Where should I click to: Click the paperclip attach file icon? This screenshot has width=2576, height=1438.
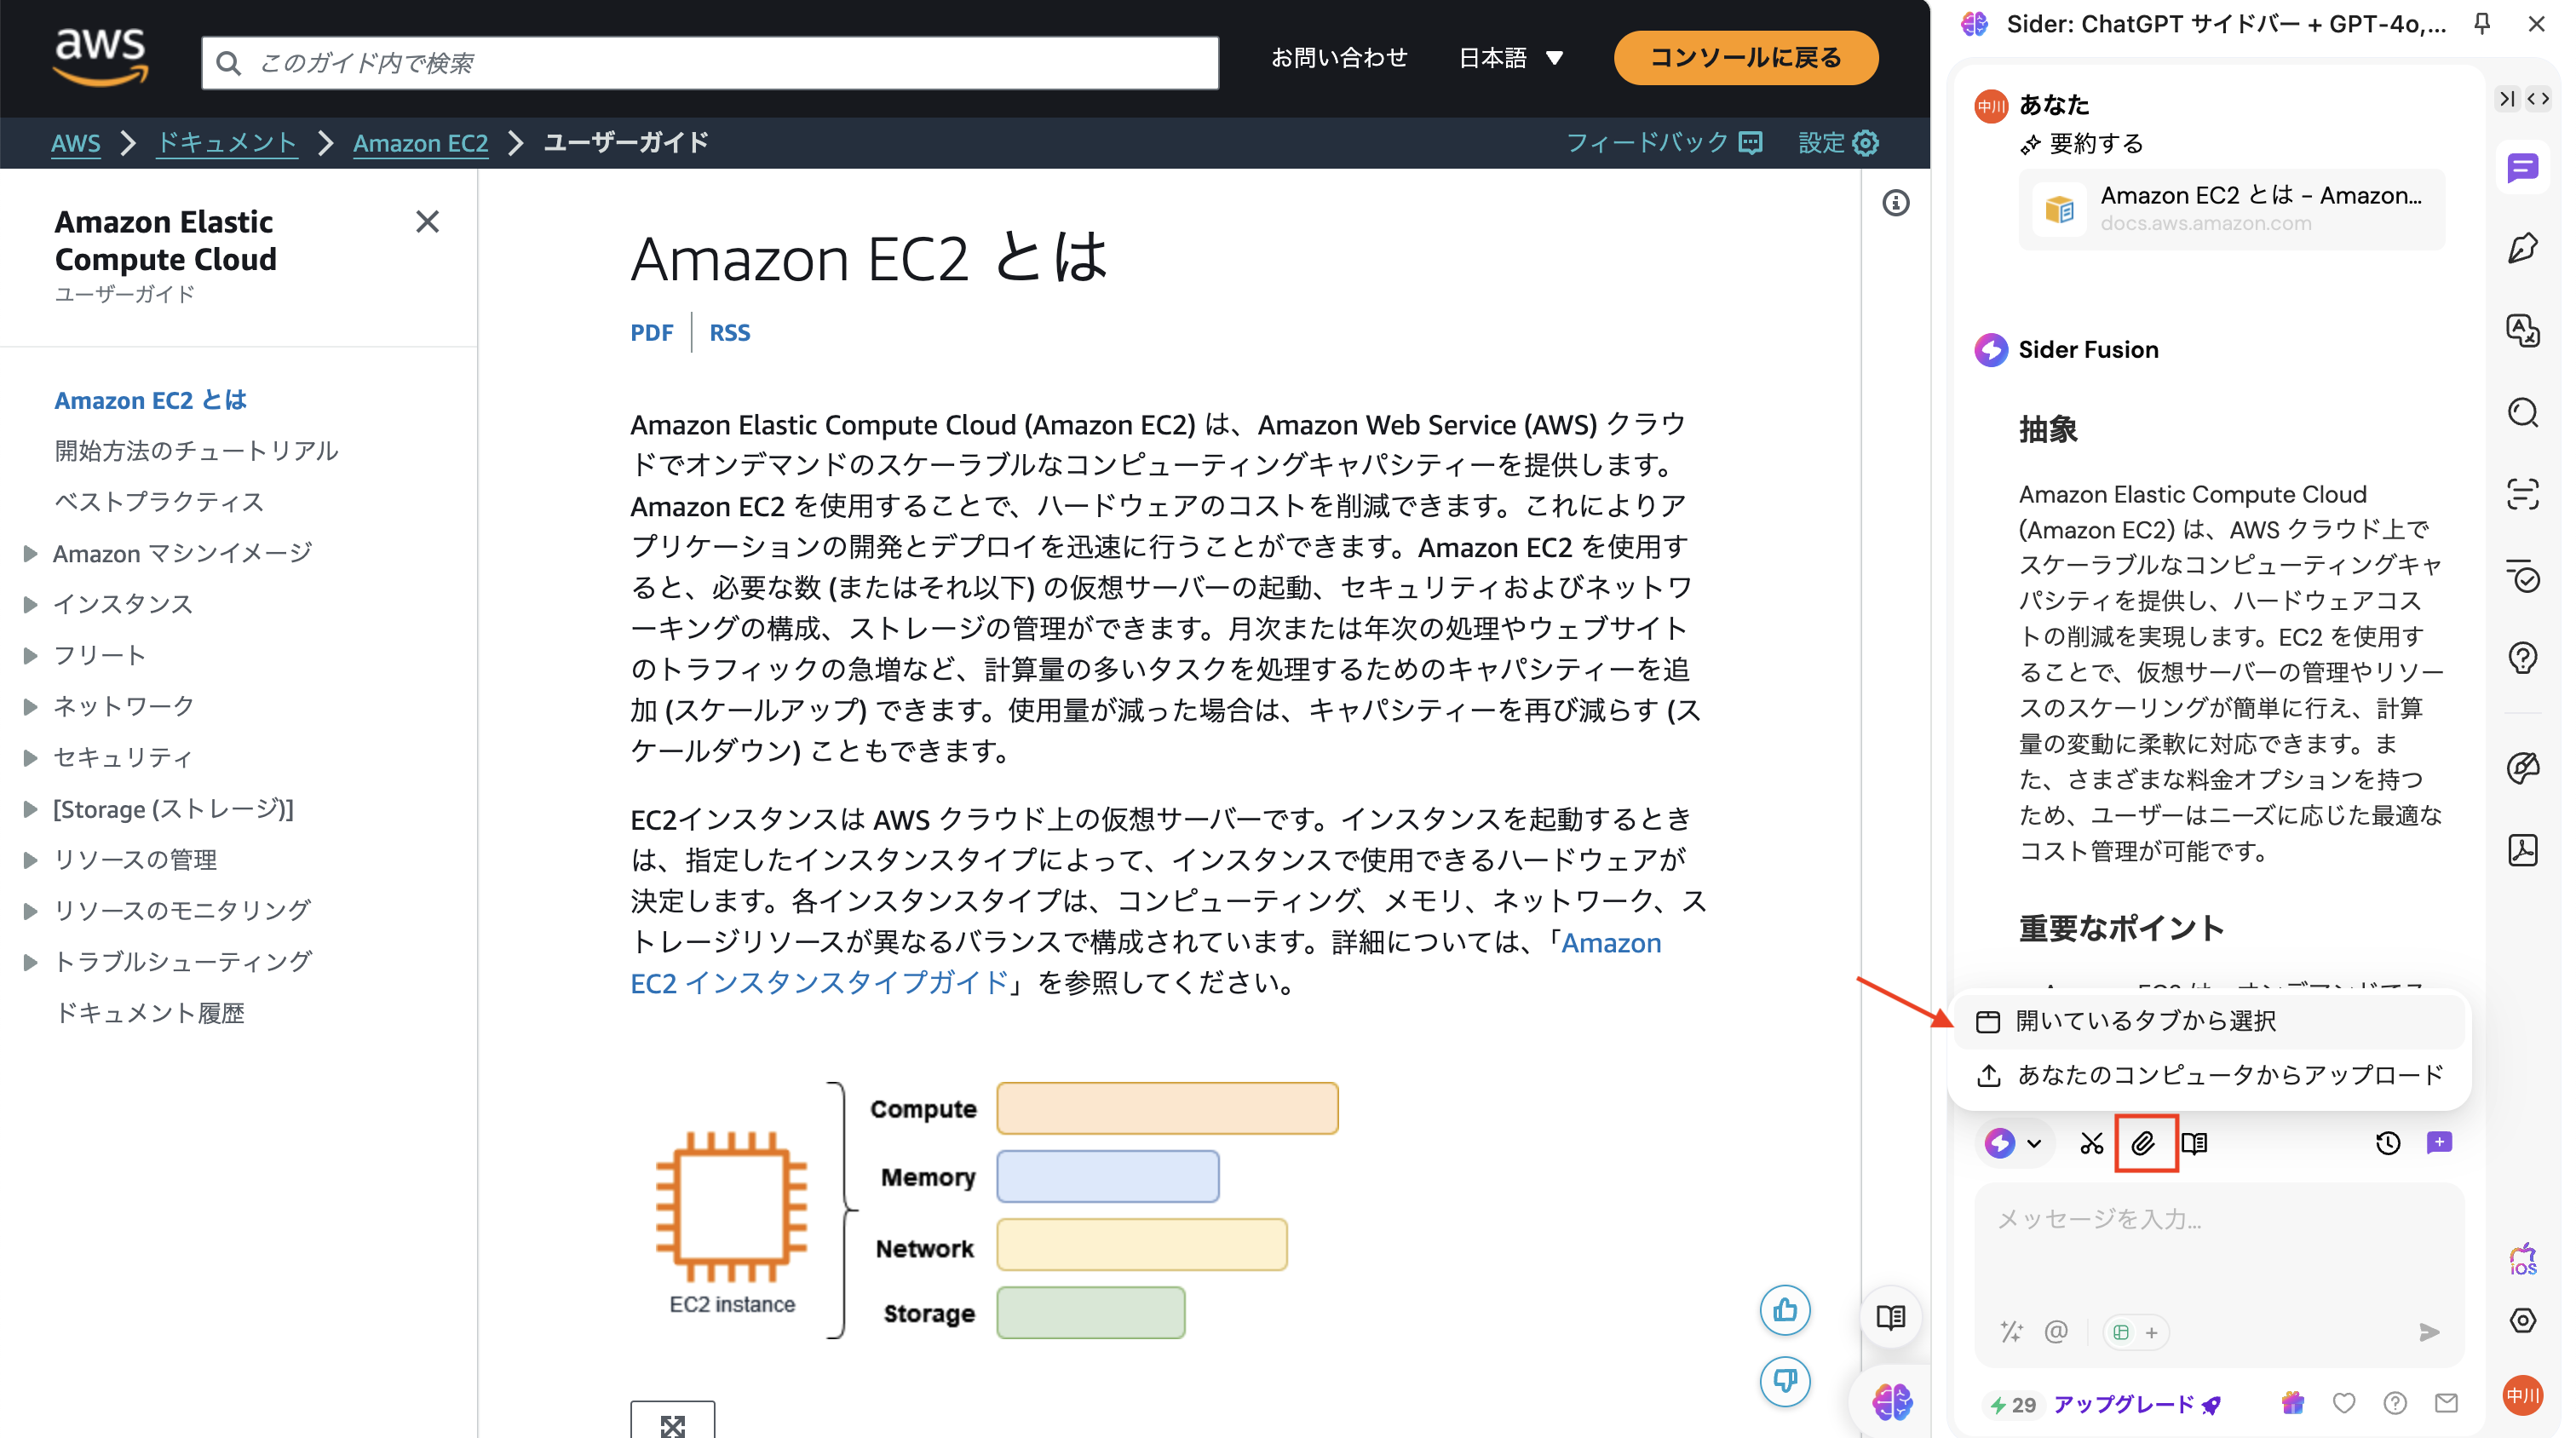[2143, 1143]
